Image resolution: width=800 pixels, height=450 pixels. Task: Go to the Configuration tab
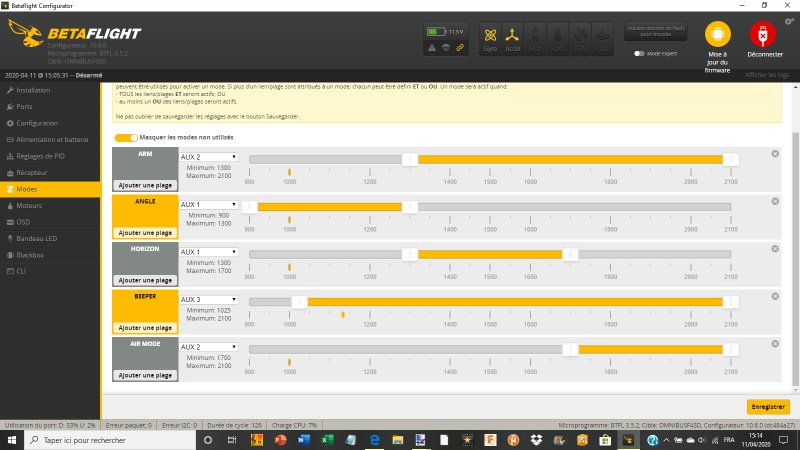[x=37, y=123]
